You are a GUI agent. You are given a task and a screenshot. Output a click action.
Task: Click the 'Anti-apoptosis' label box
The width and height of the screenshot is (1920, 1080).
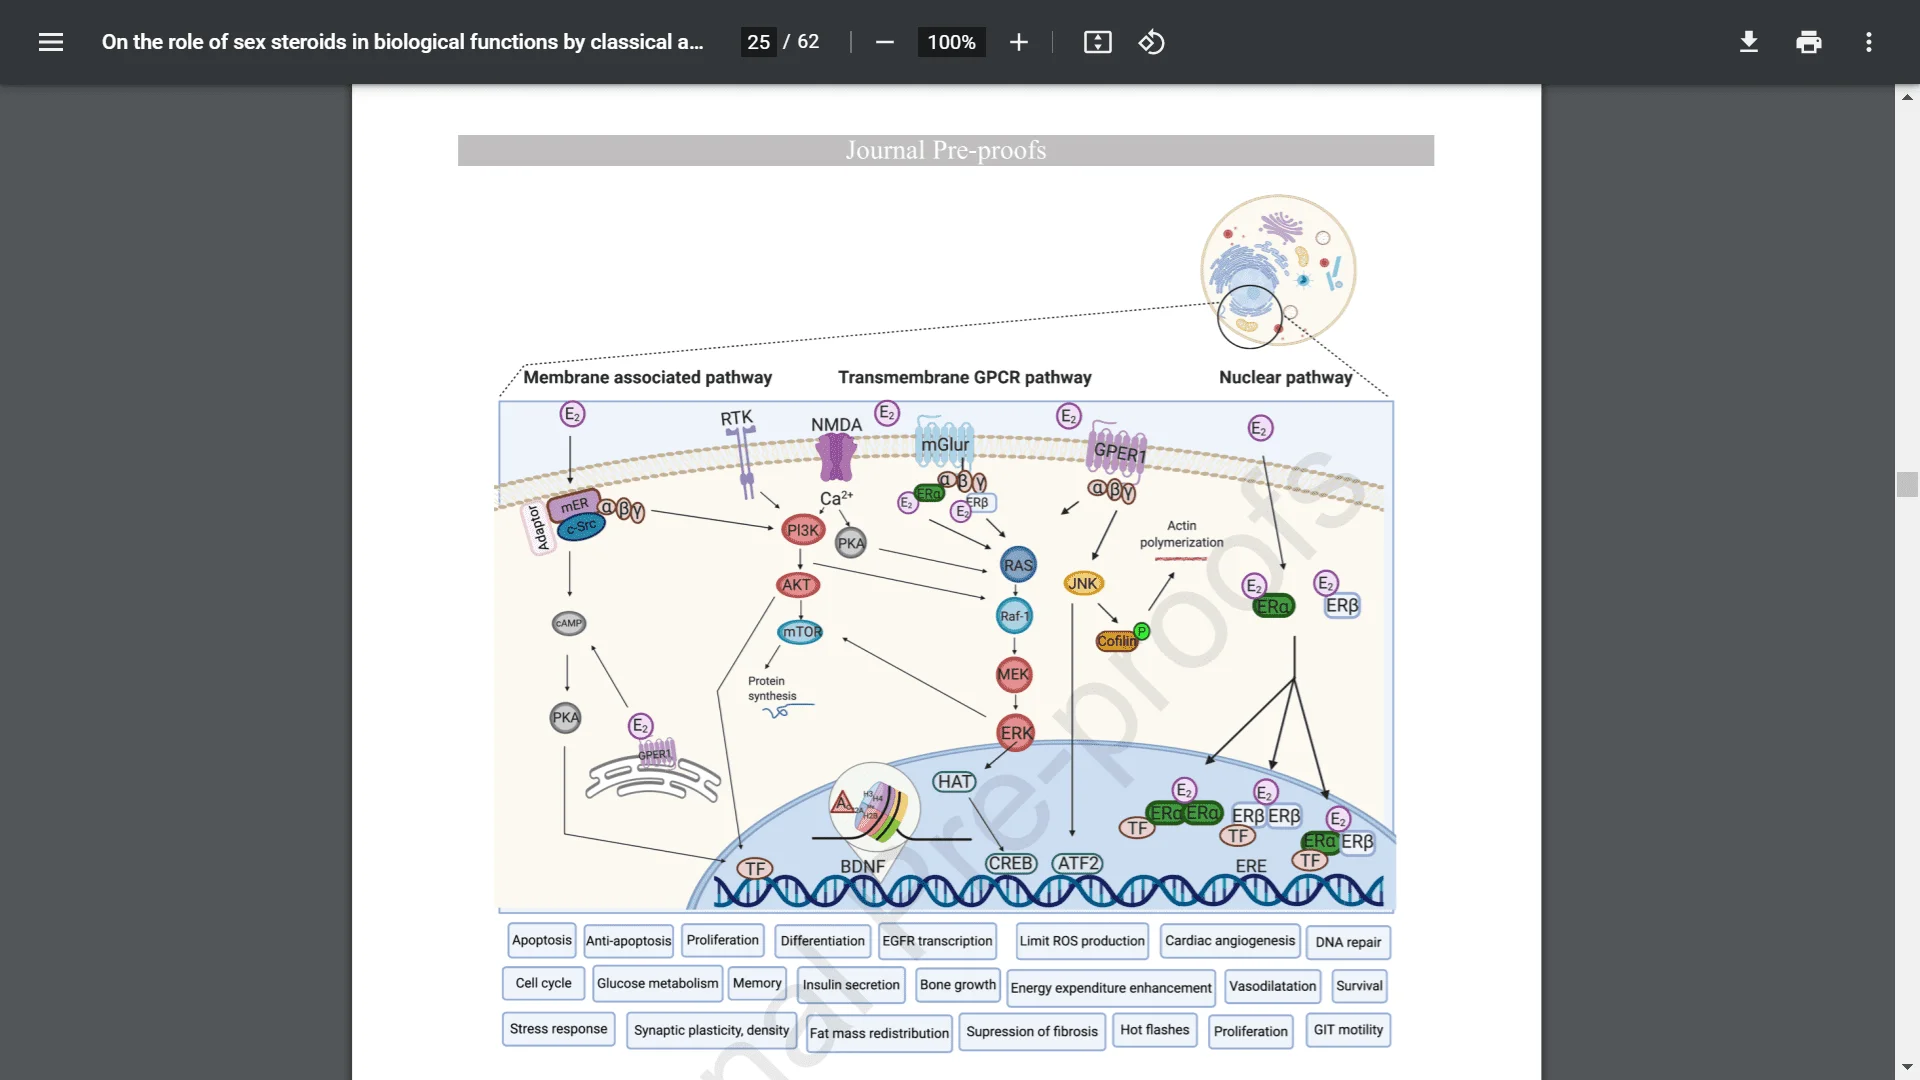tap(628, 941)
